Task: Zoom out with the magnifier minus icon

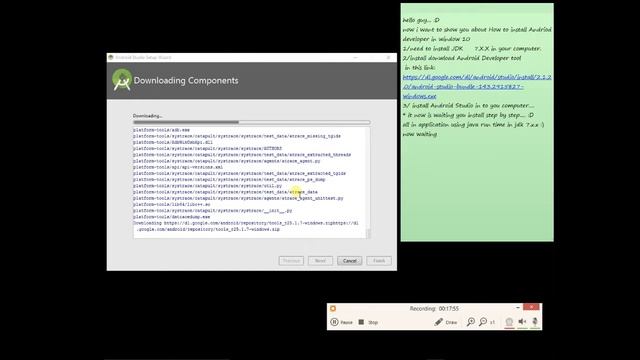Action: [483, 322]
